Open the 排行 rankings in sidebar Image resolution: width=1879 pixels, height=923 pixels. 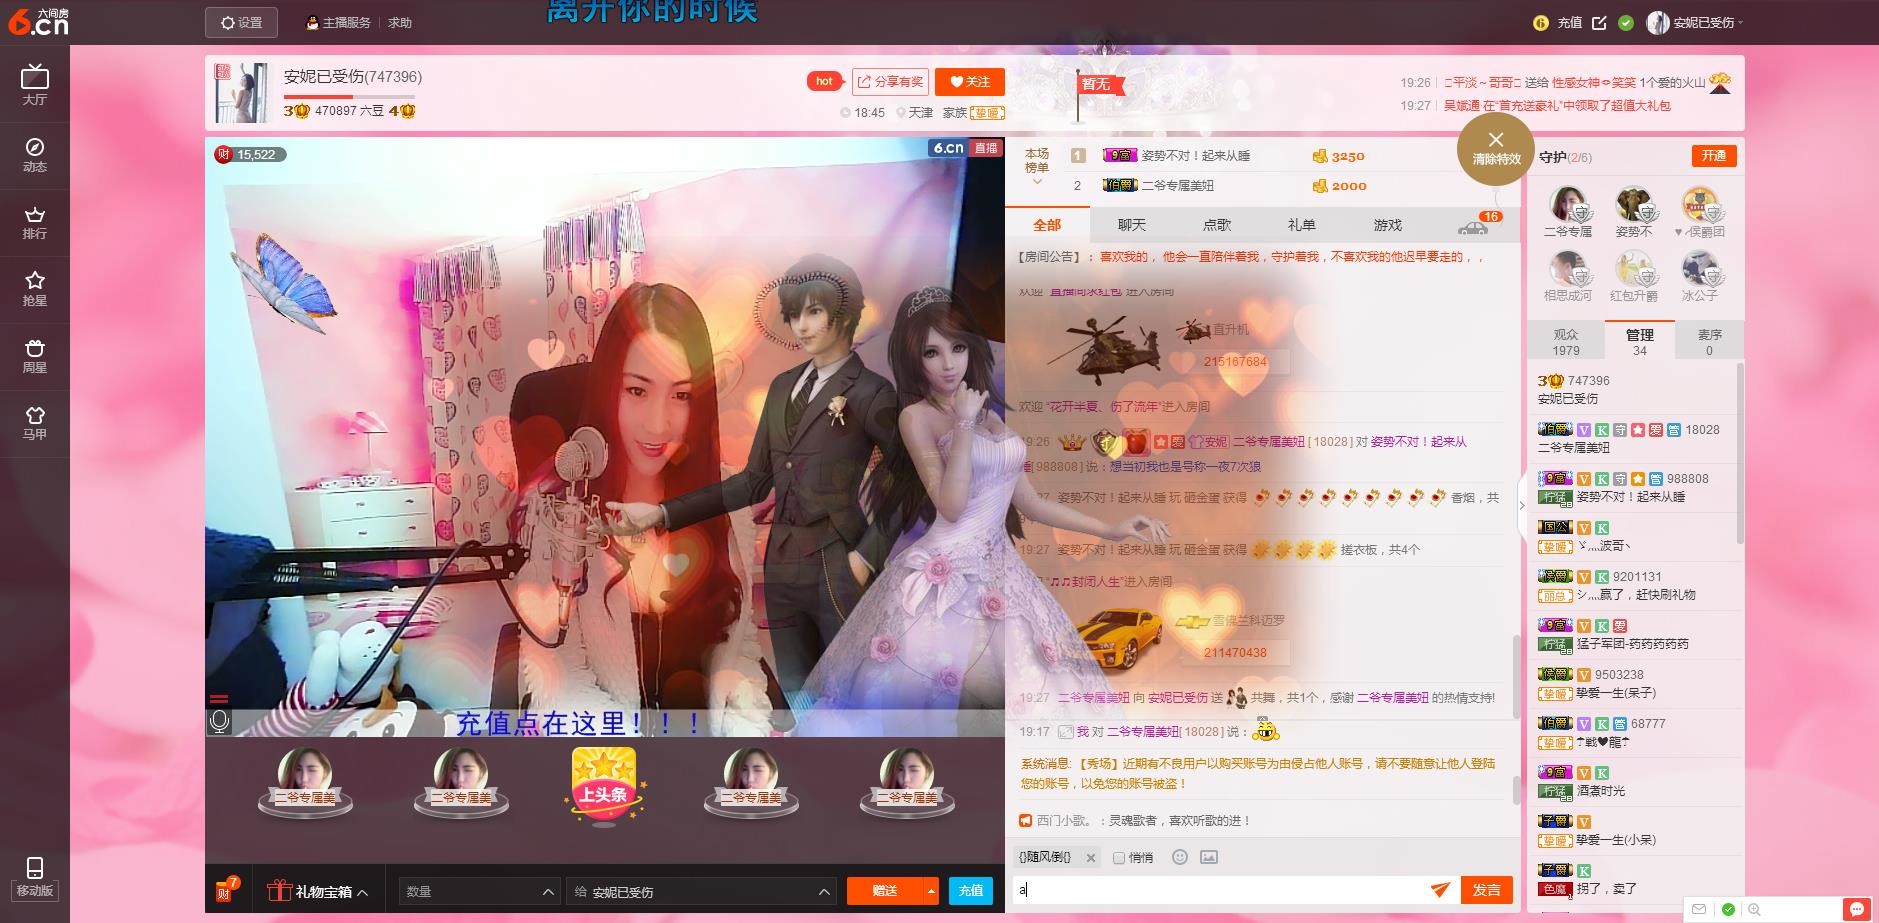[35, 222]
